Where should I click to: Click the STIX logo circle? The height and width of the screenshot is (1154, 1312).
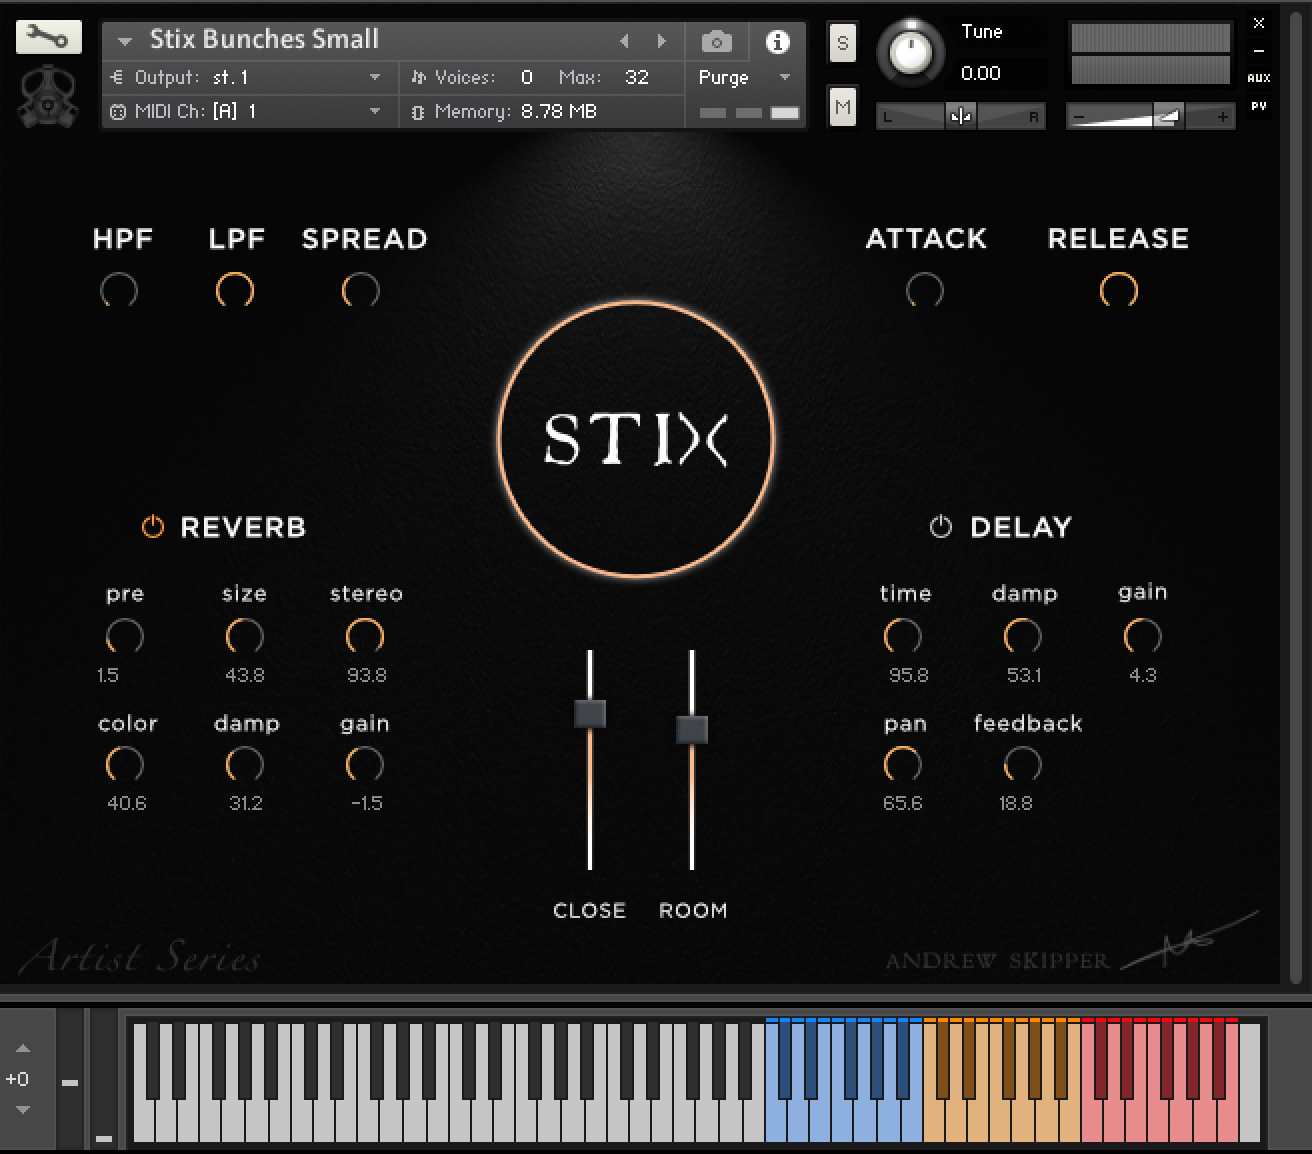636,439
